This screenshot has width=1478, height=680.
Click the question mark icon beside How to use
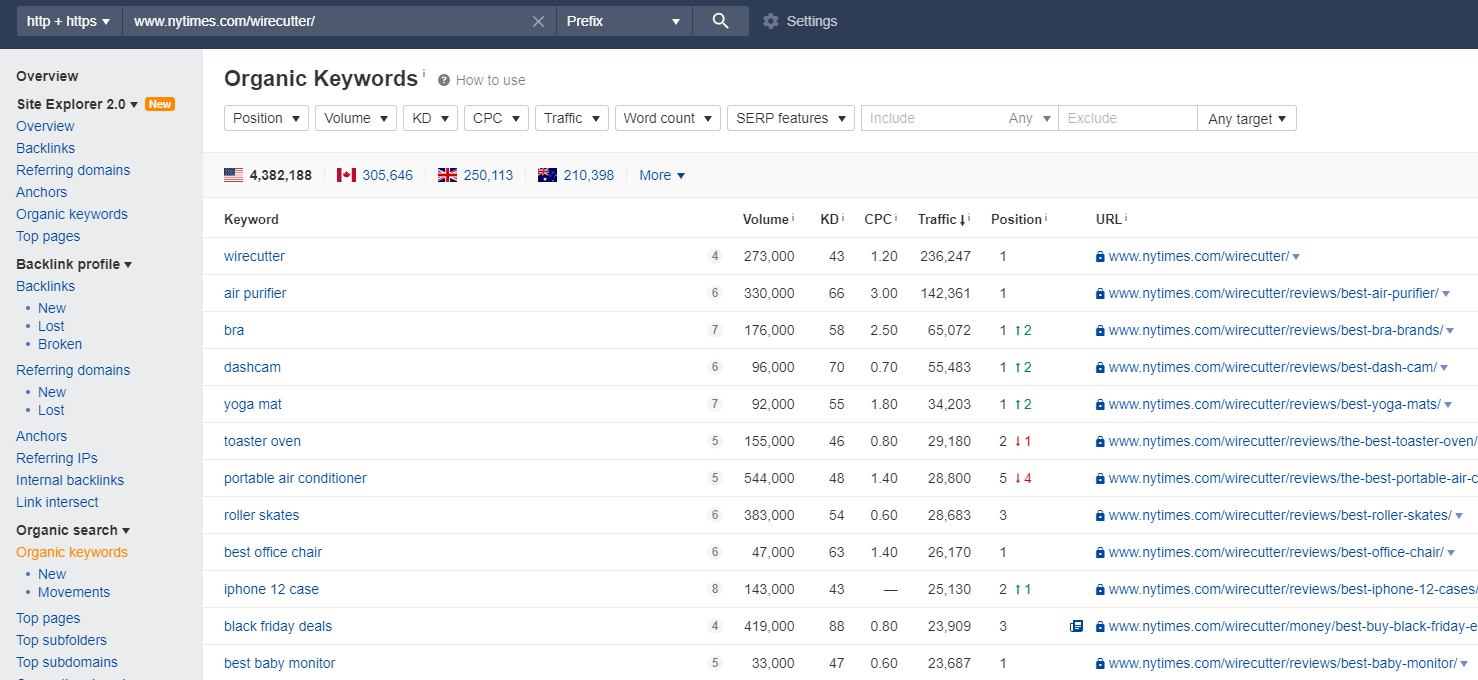444,80
